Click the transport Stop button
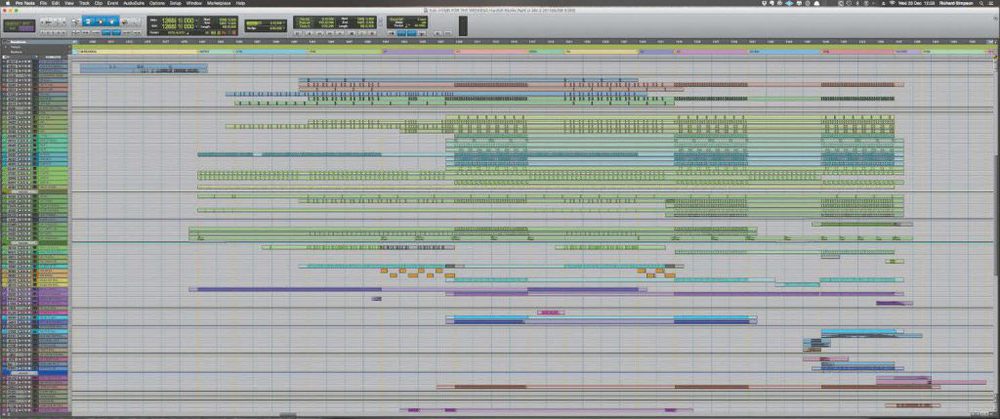This screenshot has width=1000, height=419. pos(351,33)
